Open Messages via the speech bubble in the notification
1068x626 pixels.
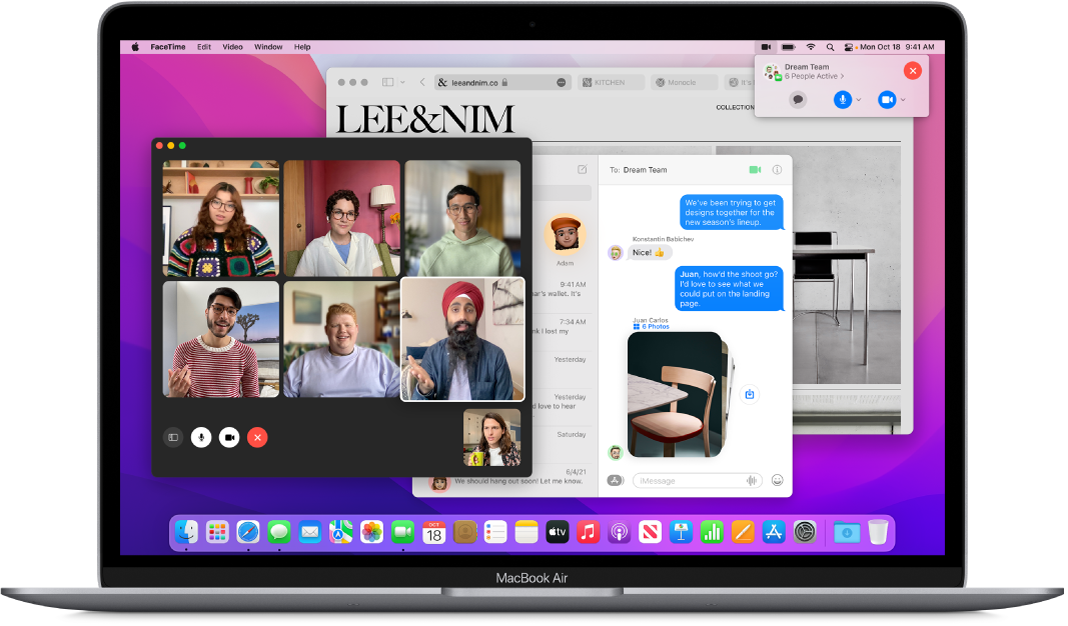[798, 99]
